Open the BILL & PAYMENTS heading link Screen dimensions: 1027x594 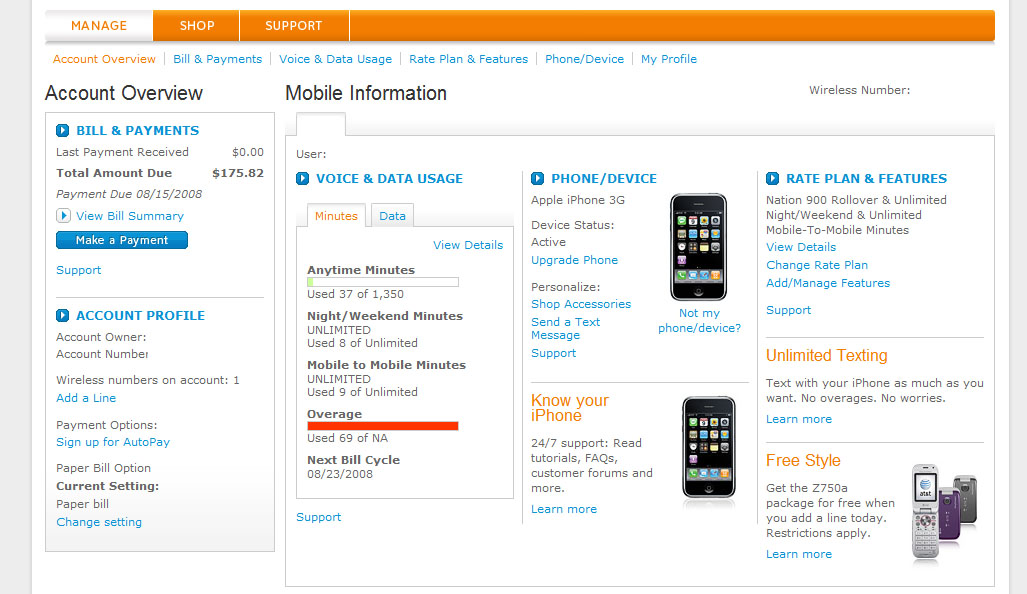click(138, 130)
